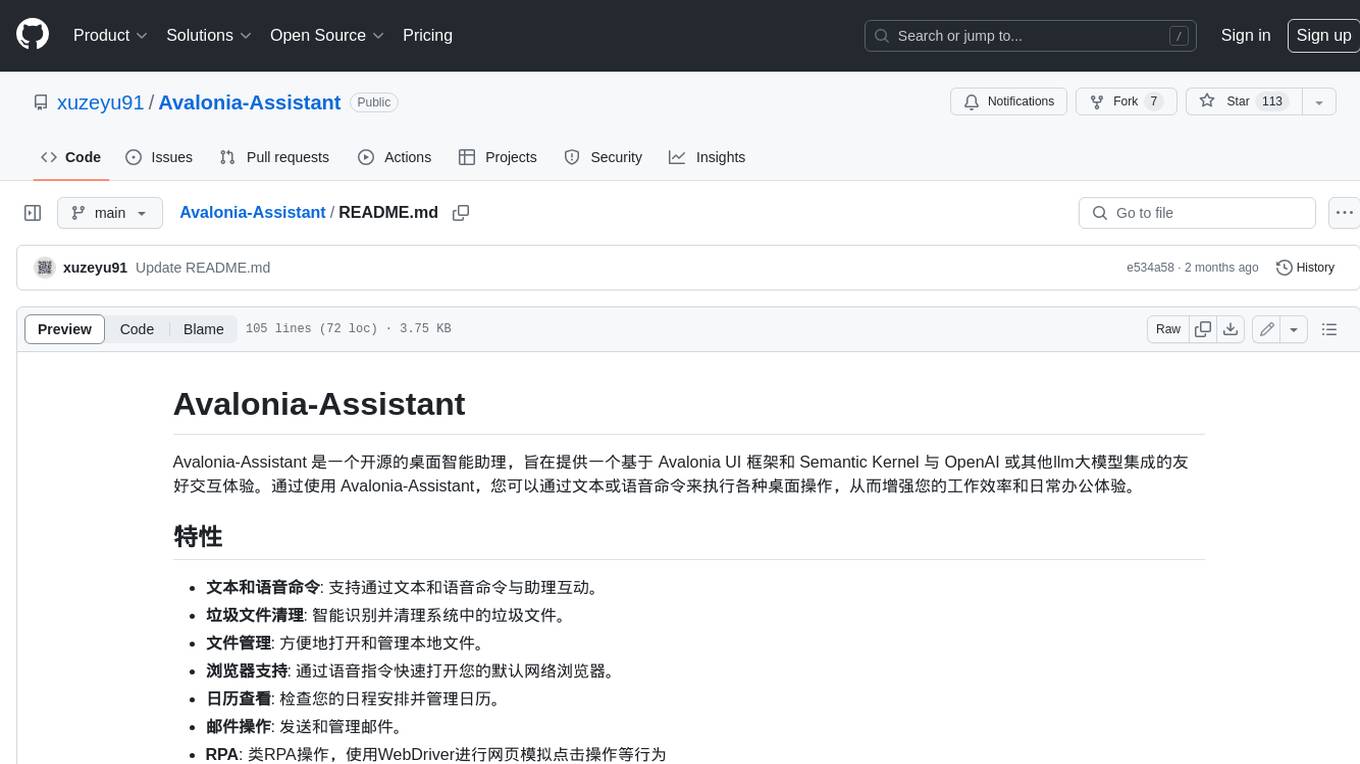Open the xuzeyu91 owner profile link
The height and width of the screenshot is (764, 1360).
100,102
